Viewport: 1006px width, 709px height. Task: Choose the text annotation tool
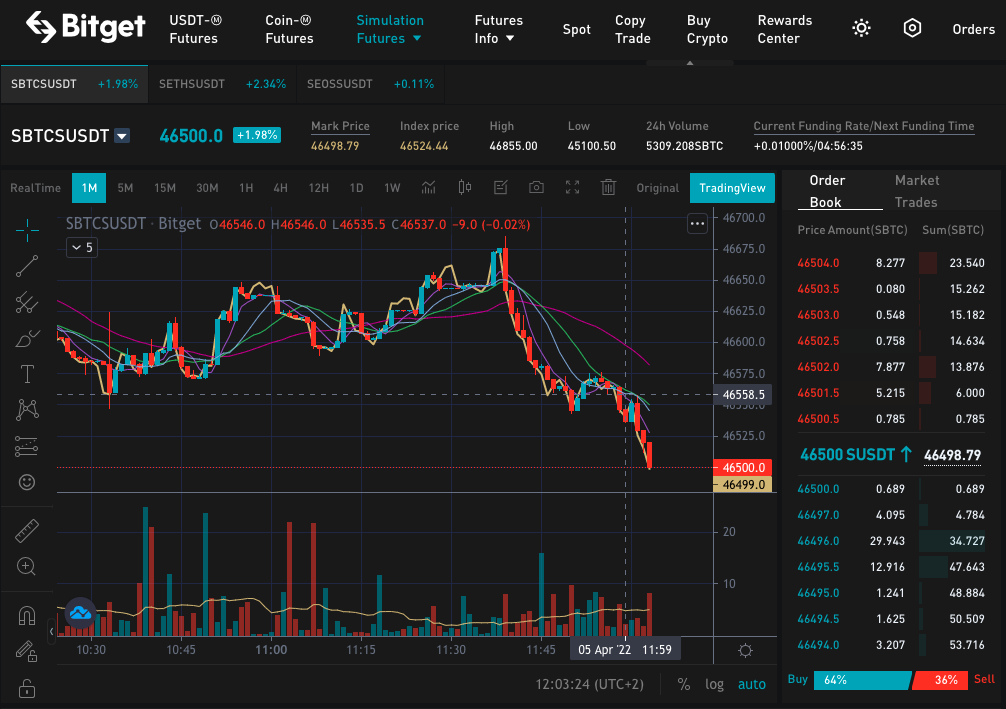click(27, 373)
